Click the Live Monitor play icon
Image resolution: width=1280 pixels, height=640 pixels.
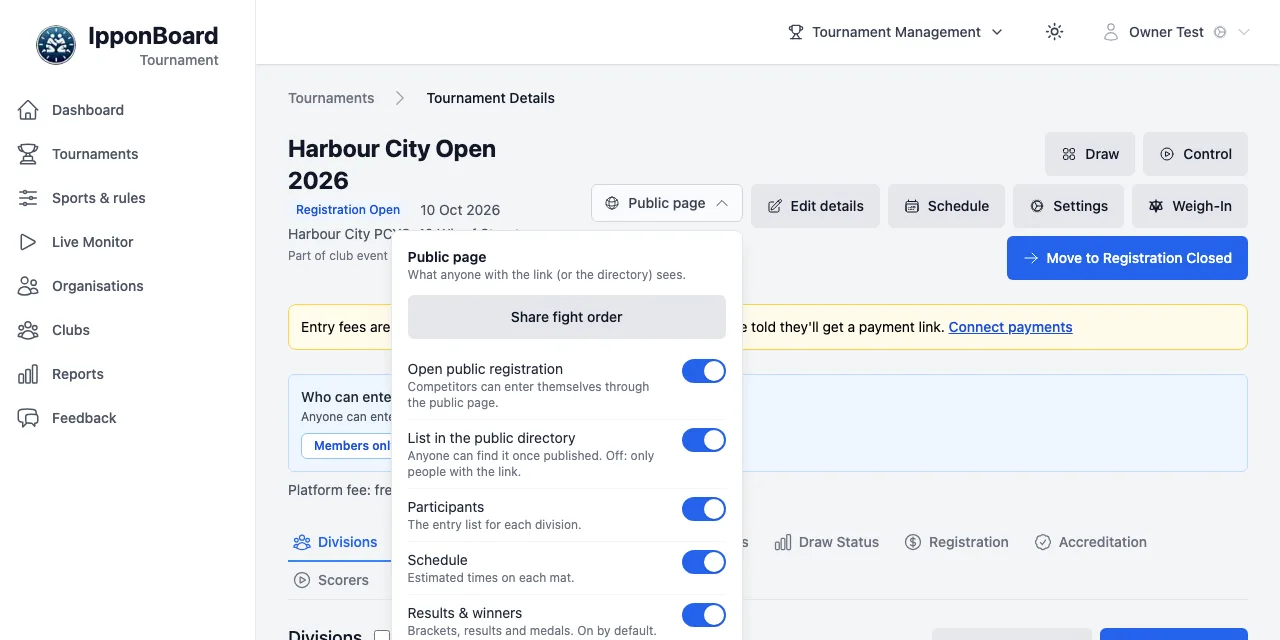[28, 242]
